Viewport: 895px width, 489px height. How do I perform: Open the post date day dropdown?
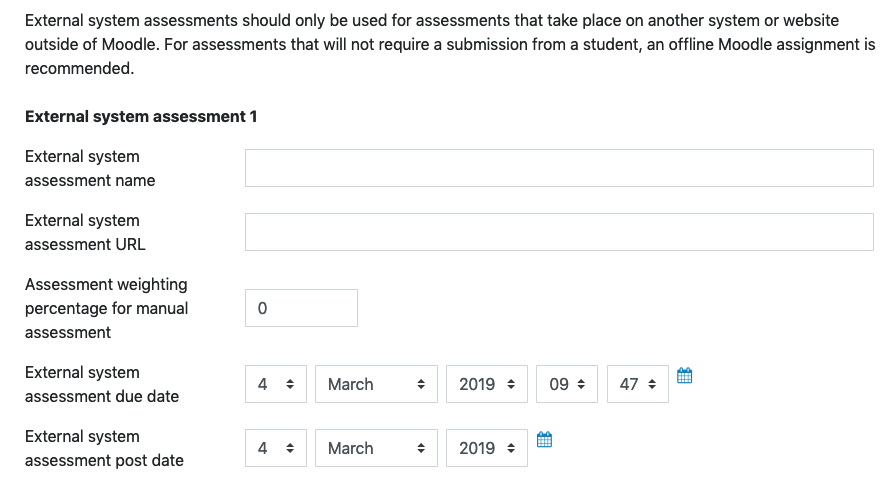click(276, 448)
